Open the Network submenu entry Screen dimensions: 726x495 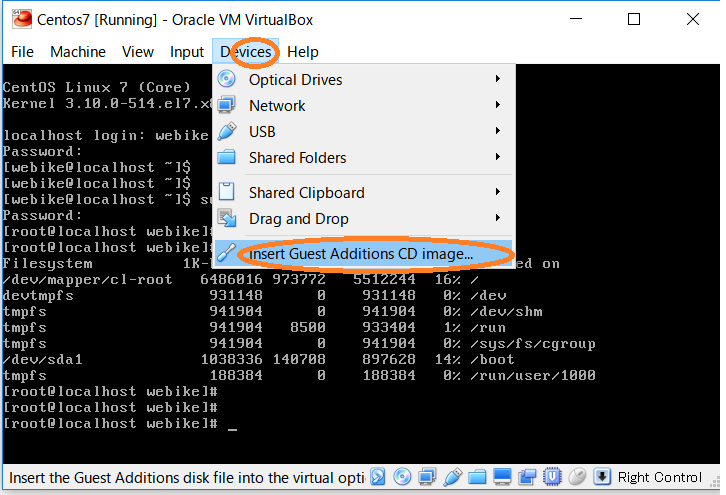pos(363,106)
